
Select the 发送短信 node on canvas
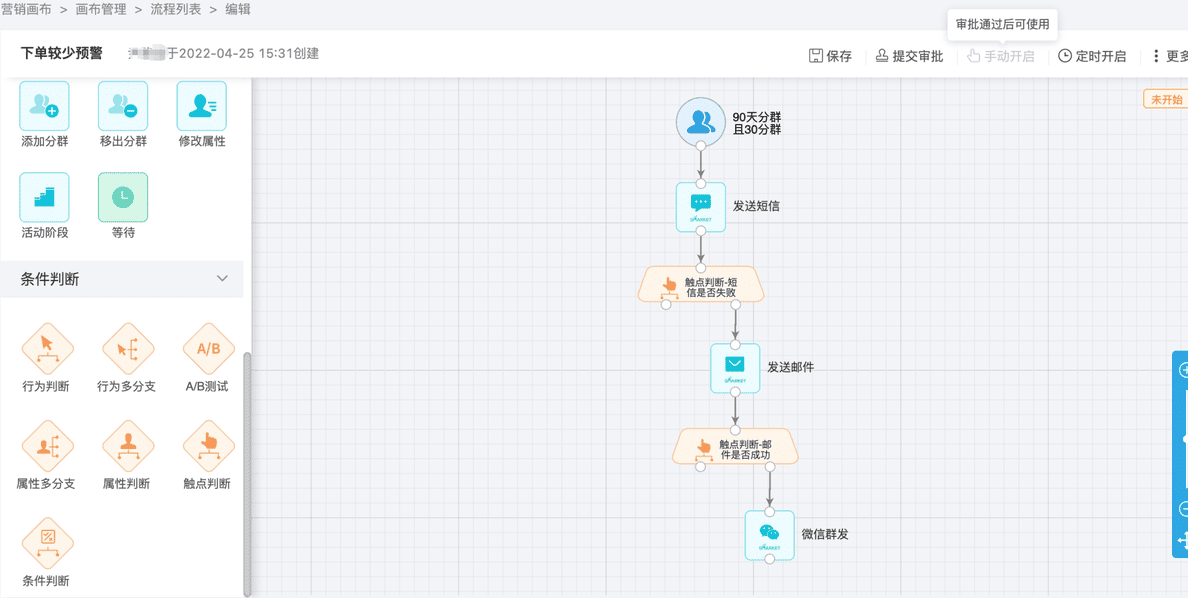[x=701, y=206]
